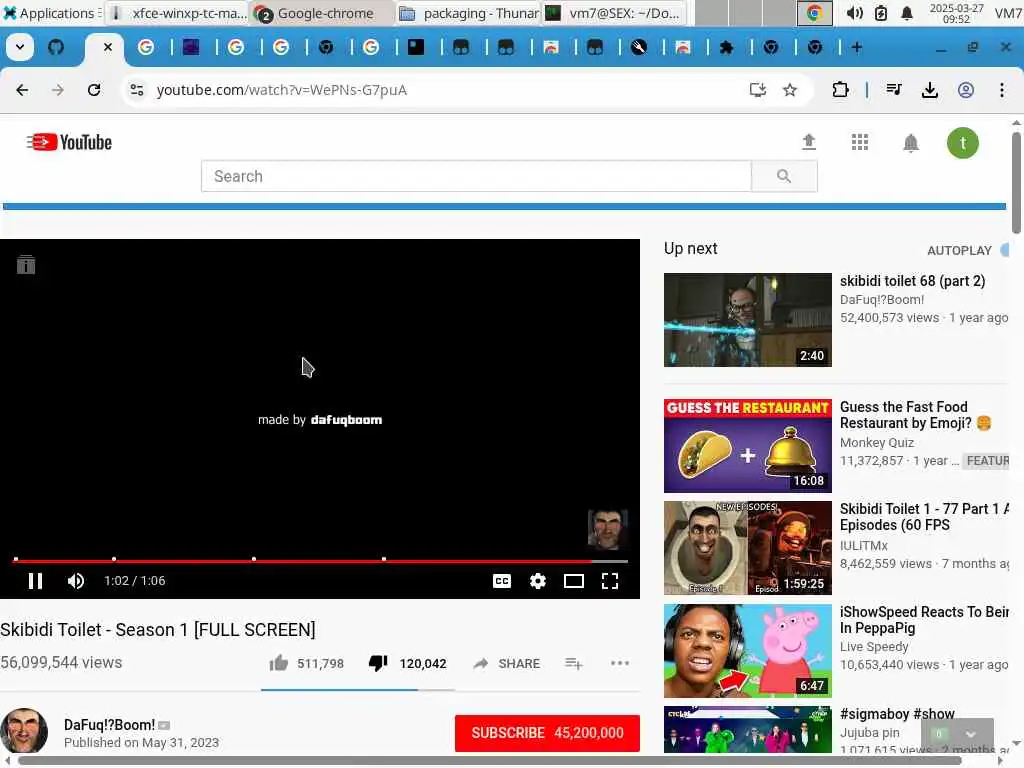Screen dimensions: 1024x768
Task: Click the install app icon in address bar
Action: [x=758, y=90]
